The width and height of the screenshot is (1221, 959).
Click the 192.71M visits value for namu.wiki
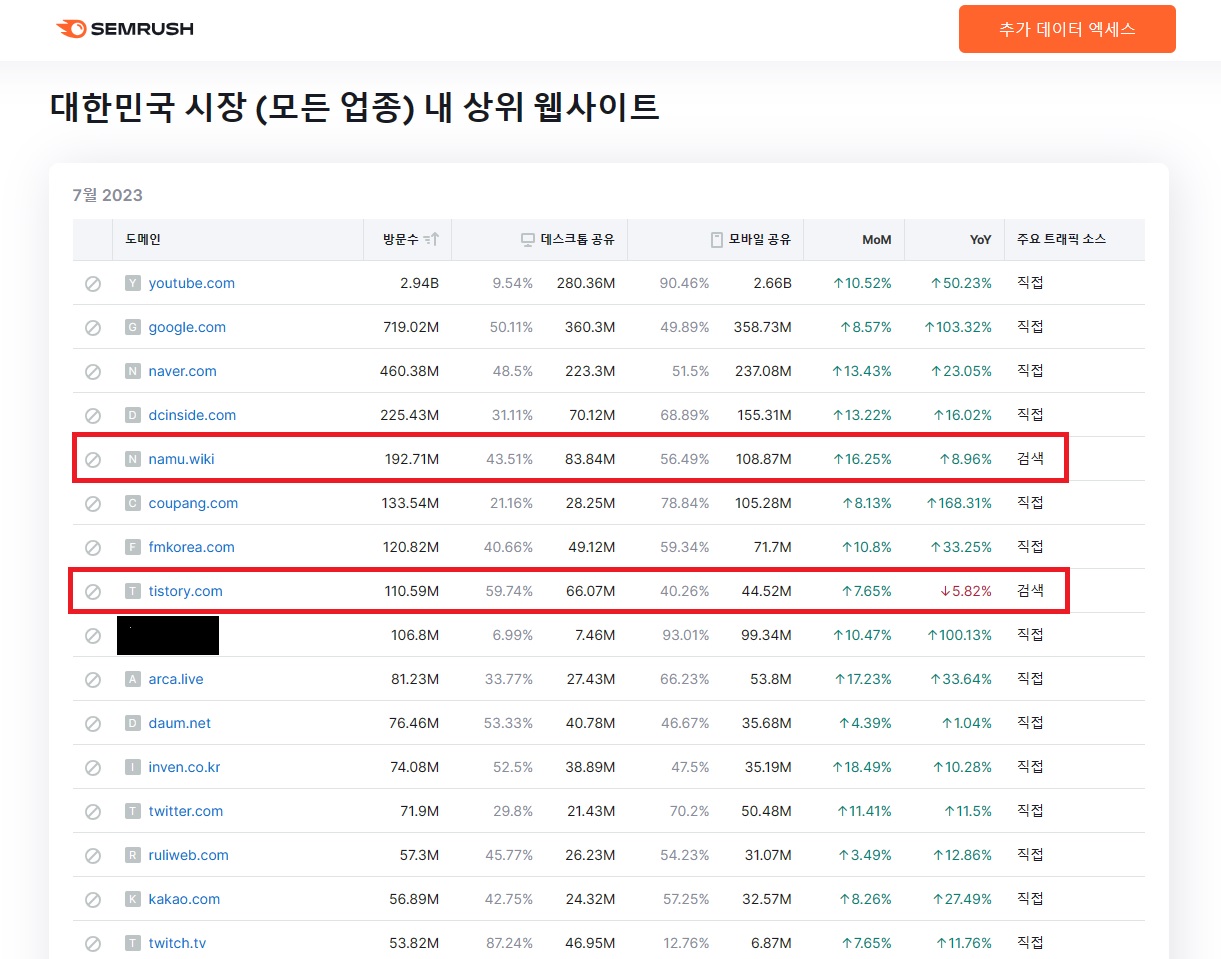(x=412, y=459)
